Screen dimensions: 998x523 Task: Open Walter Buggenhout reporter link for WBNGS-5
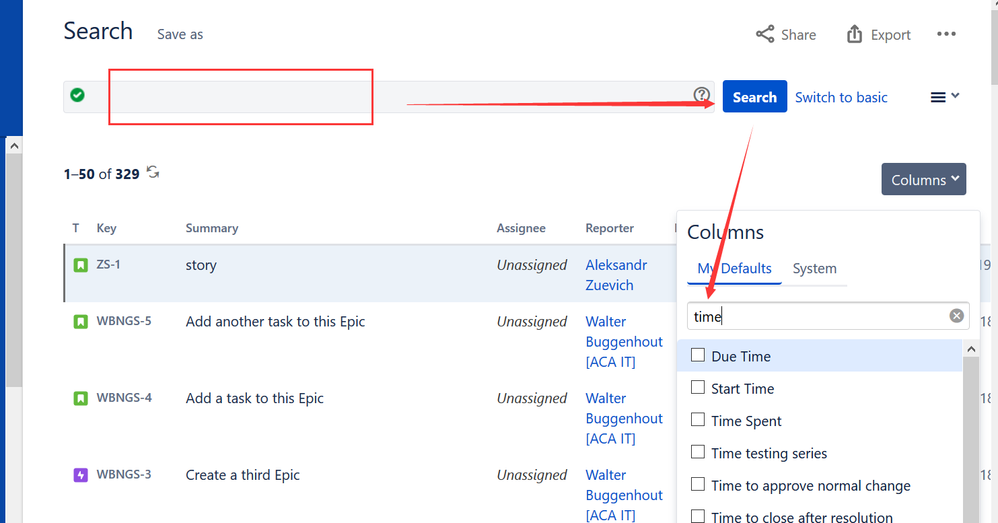click(x=624, y=342)
